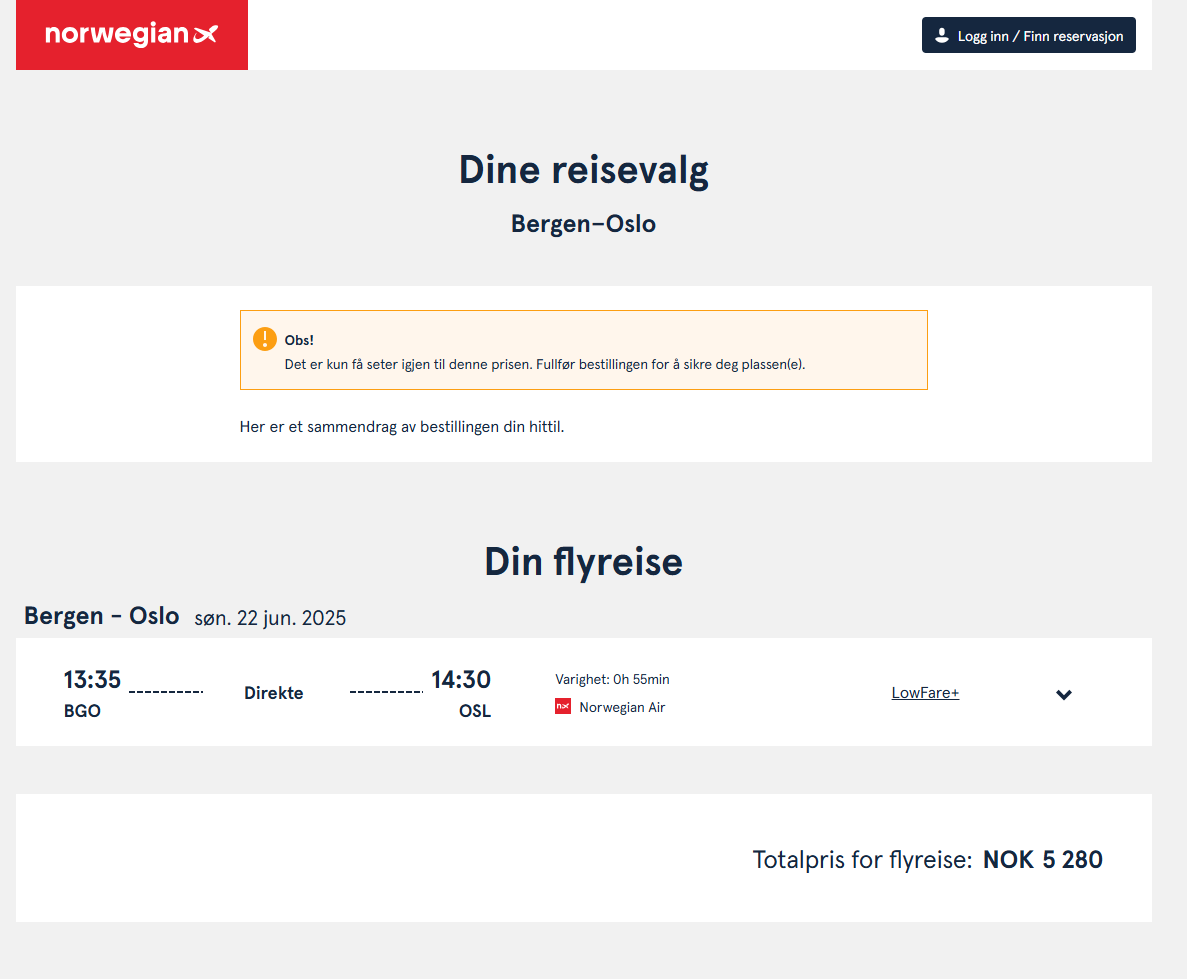
Task: Click the BGO departure airport code
Action: point(82,712)
